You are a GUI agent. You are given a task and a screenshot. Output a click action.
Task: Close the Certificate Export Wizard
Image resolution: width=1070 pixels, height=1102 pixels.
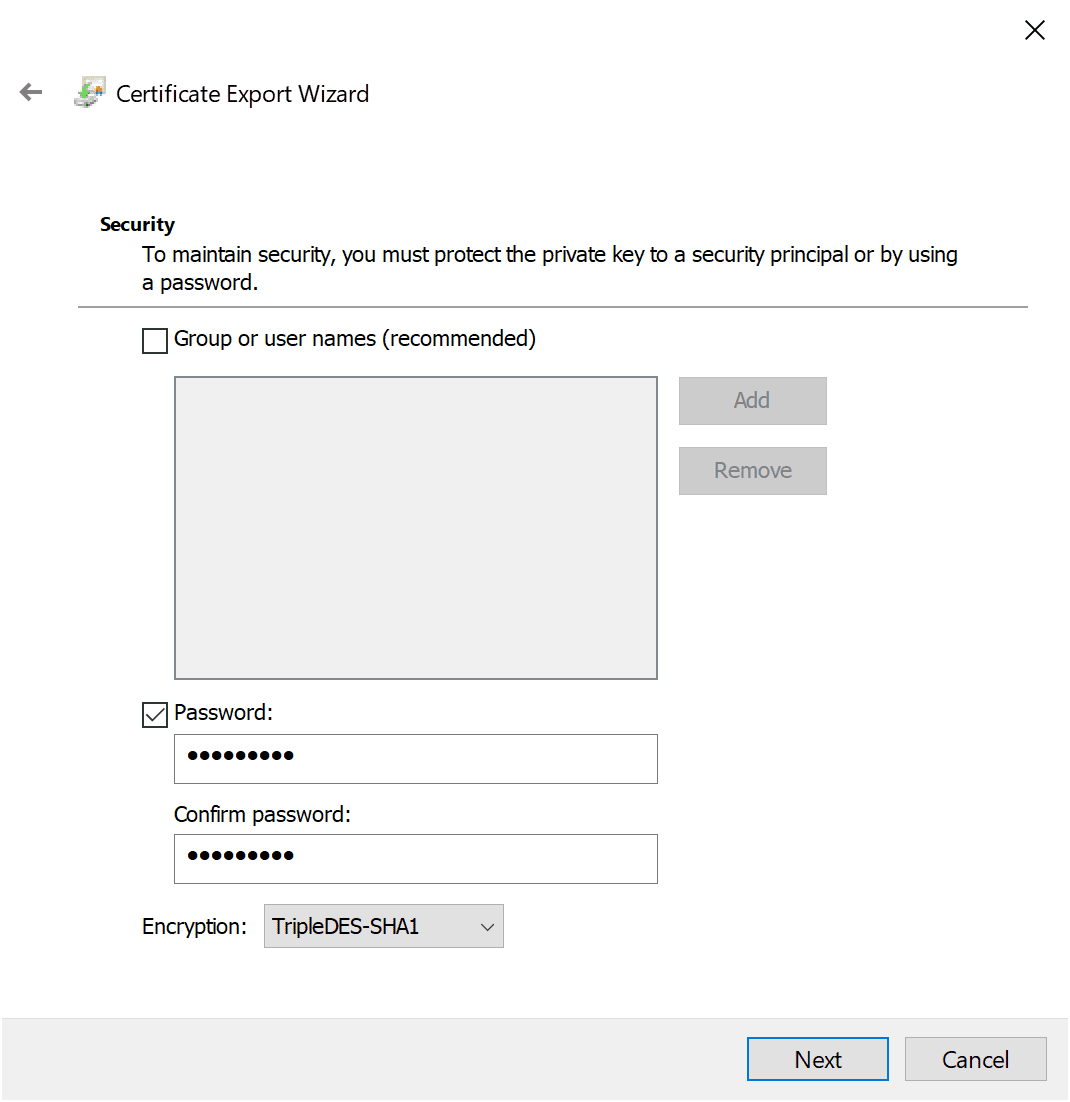click(x=1034, y=30)
